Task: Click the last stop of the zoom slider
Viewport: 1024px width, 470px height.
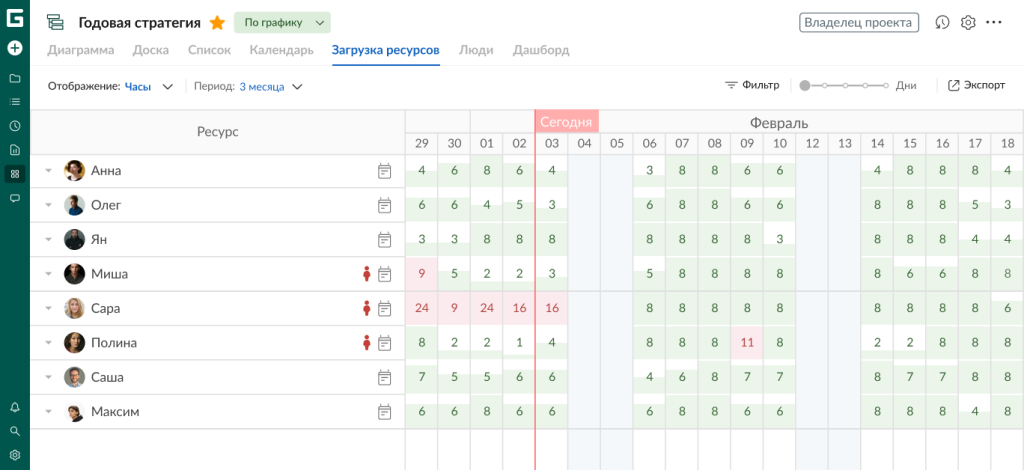Action: [x=886, y=86]
